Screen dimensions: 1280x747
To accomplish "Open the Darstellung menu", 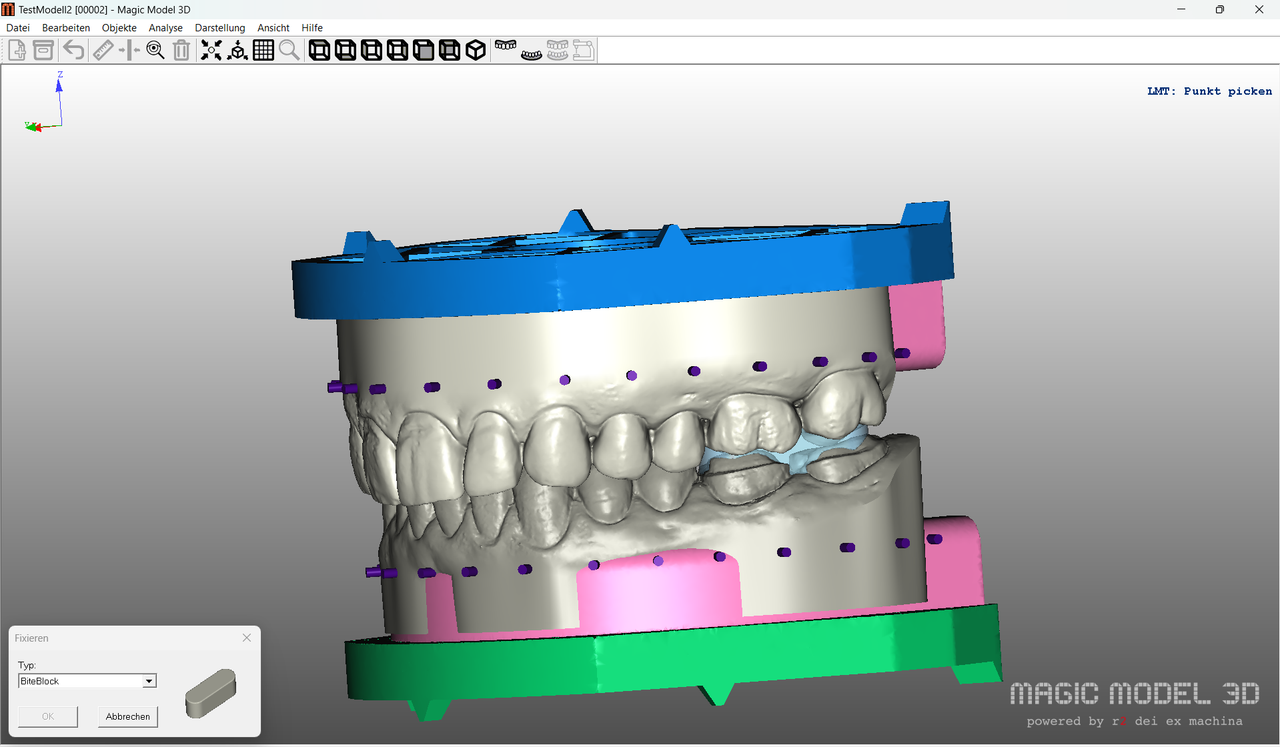I will tap(220, 28).
